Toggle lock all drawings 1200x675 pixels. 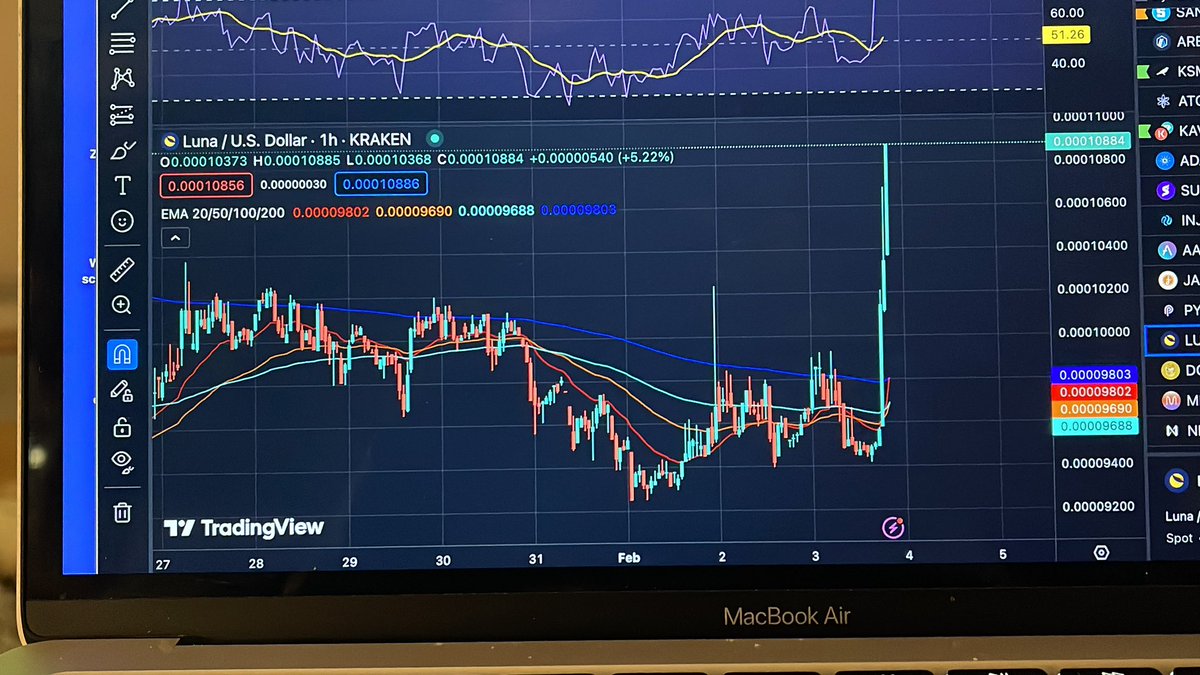pos(121,426)
